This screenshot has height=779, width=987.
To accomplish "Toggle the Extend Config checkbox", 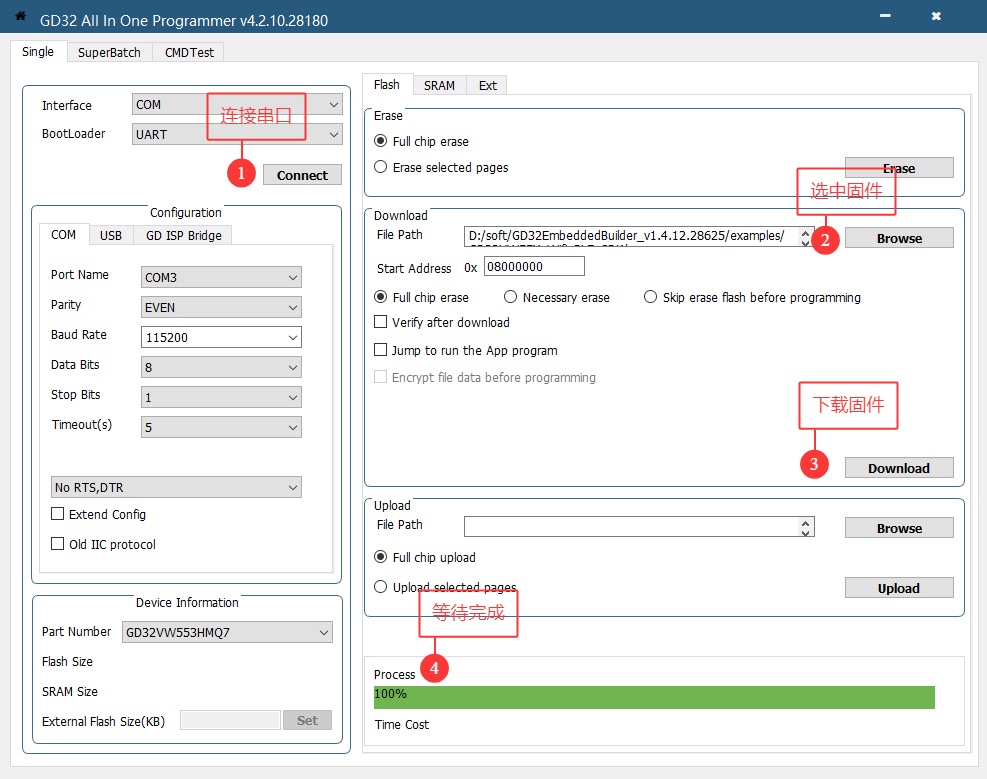I will coord(58,514).
